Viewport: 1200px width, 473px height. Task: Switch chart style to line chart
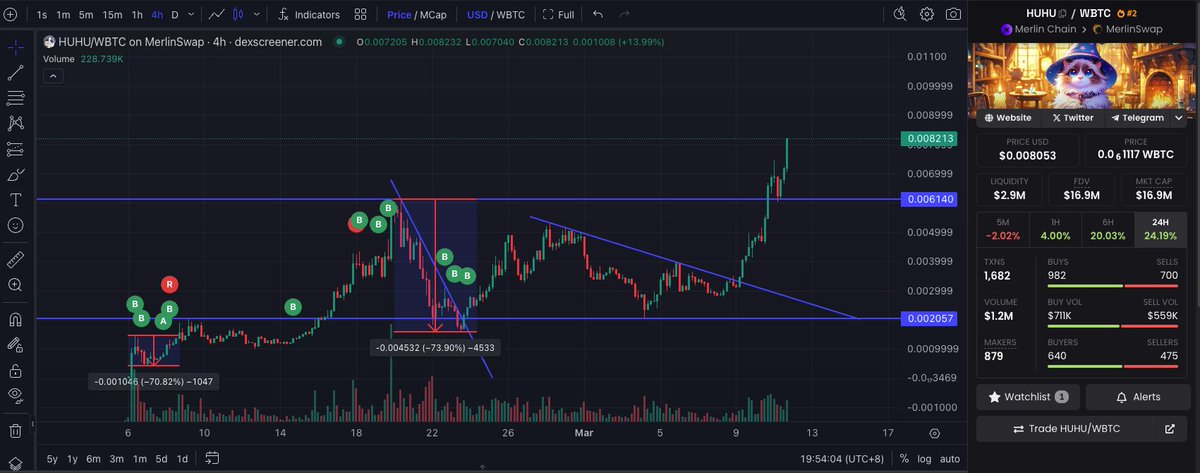click(x=218, y=15)
